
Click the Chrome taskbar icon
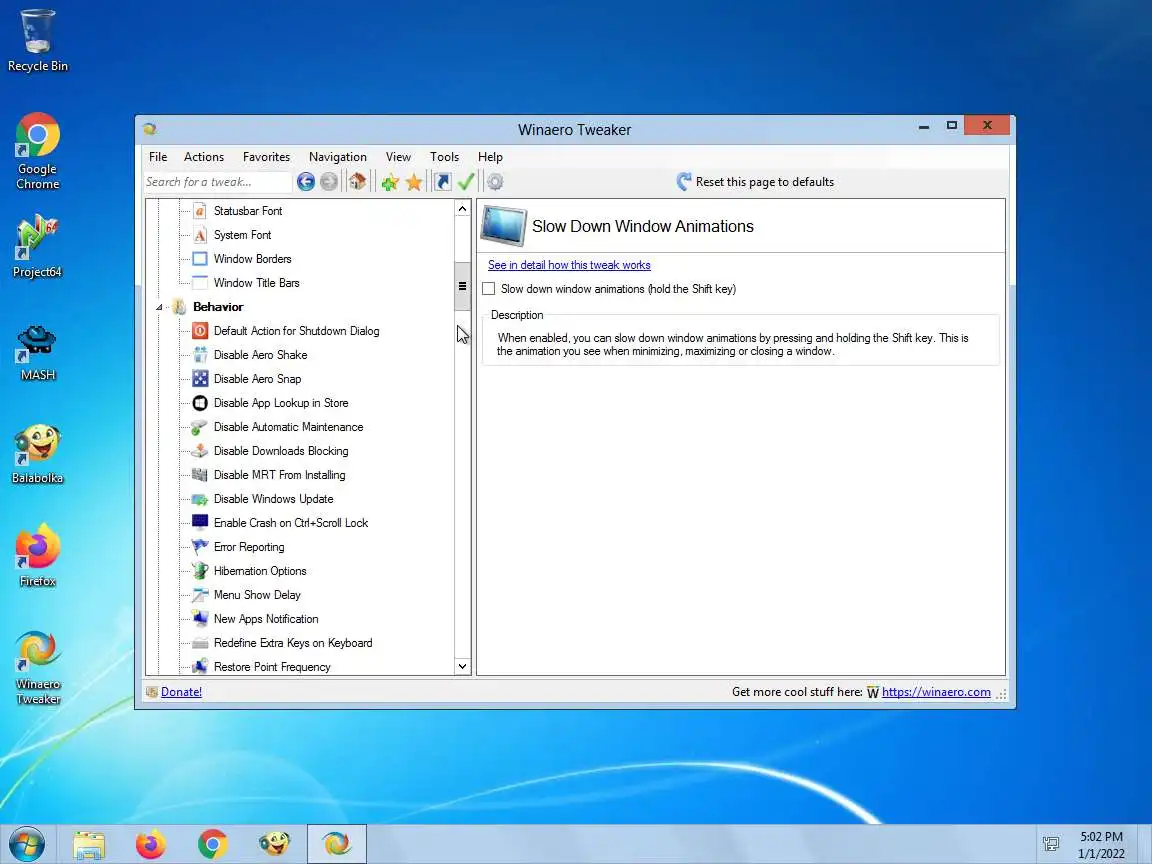point(212,844)
